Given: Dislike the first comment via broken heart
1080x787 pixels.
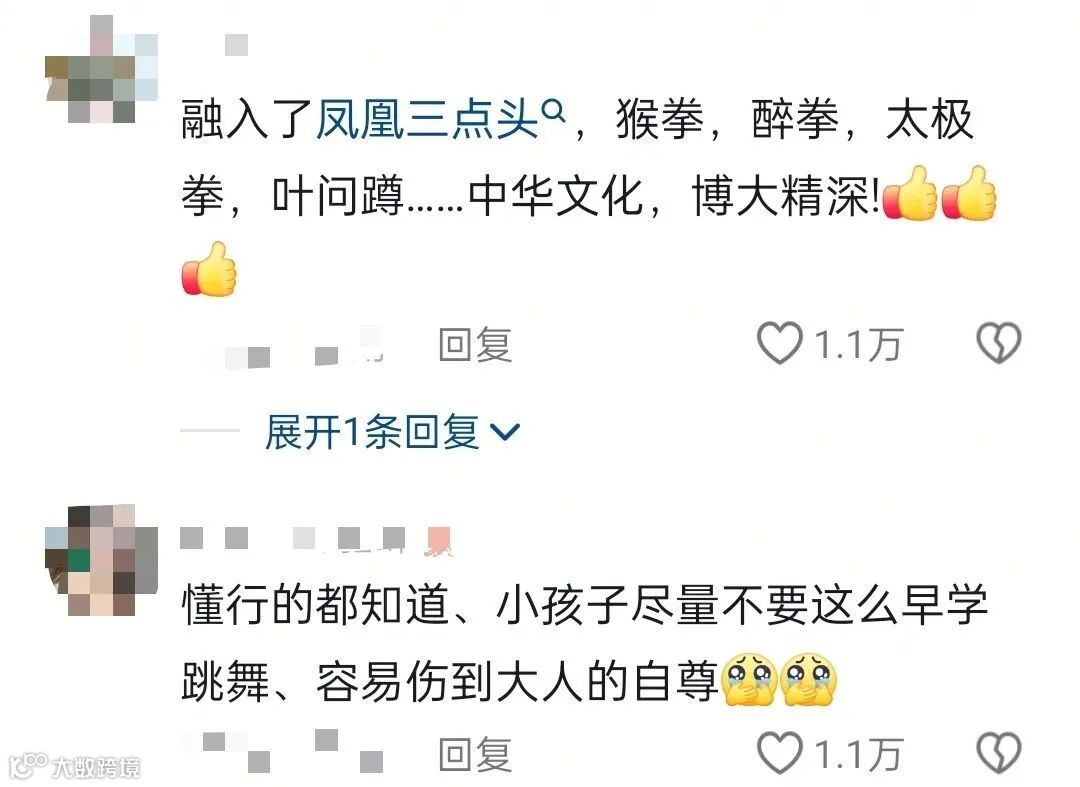Looking at the screenshot, I should pos(999,343).
